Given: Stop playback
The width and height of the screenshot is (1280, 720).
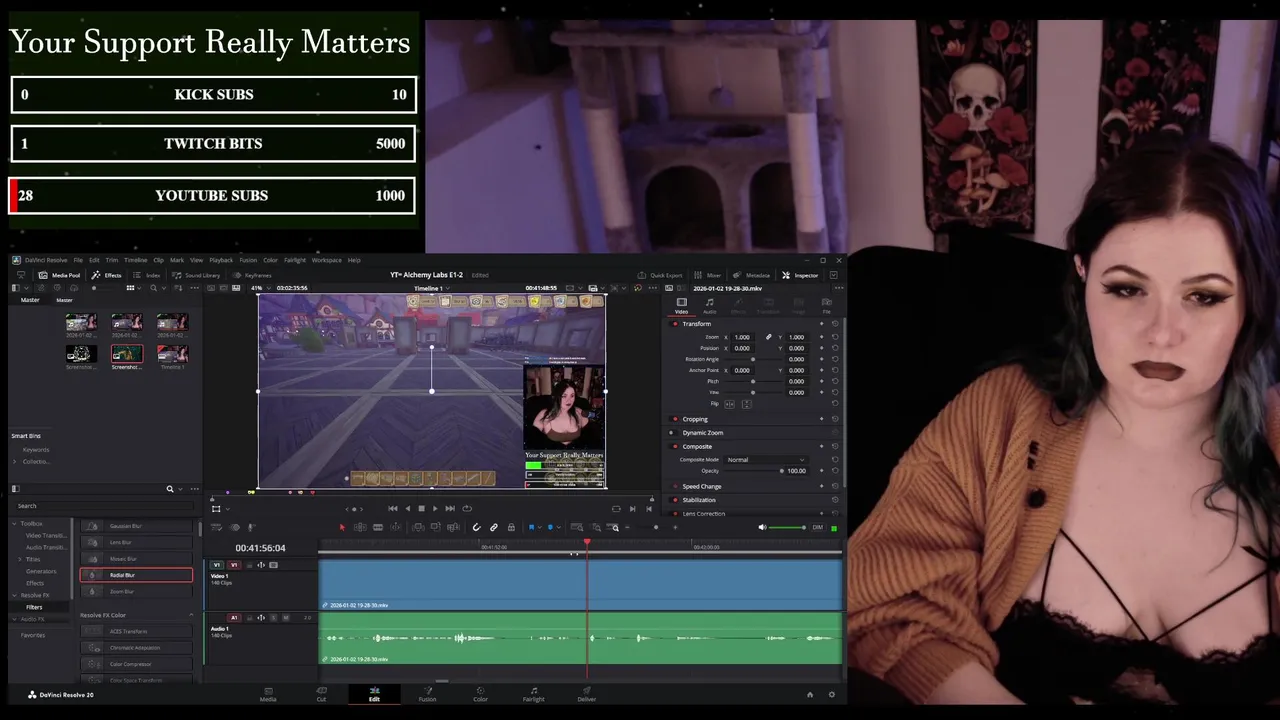Looking at the screenshot, I should (421, 508).
